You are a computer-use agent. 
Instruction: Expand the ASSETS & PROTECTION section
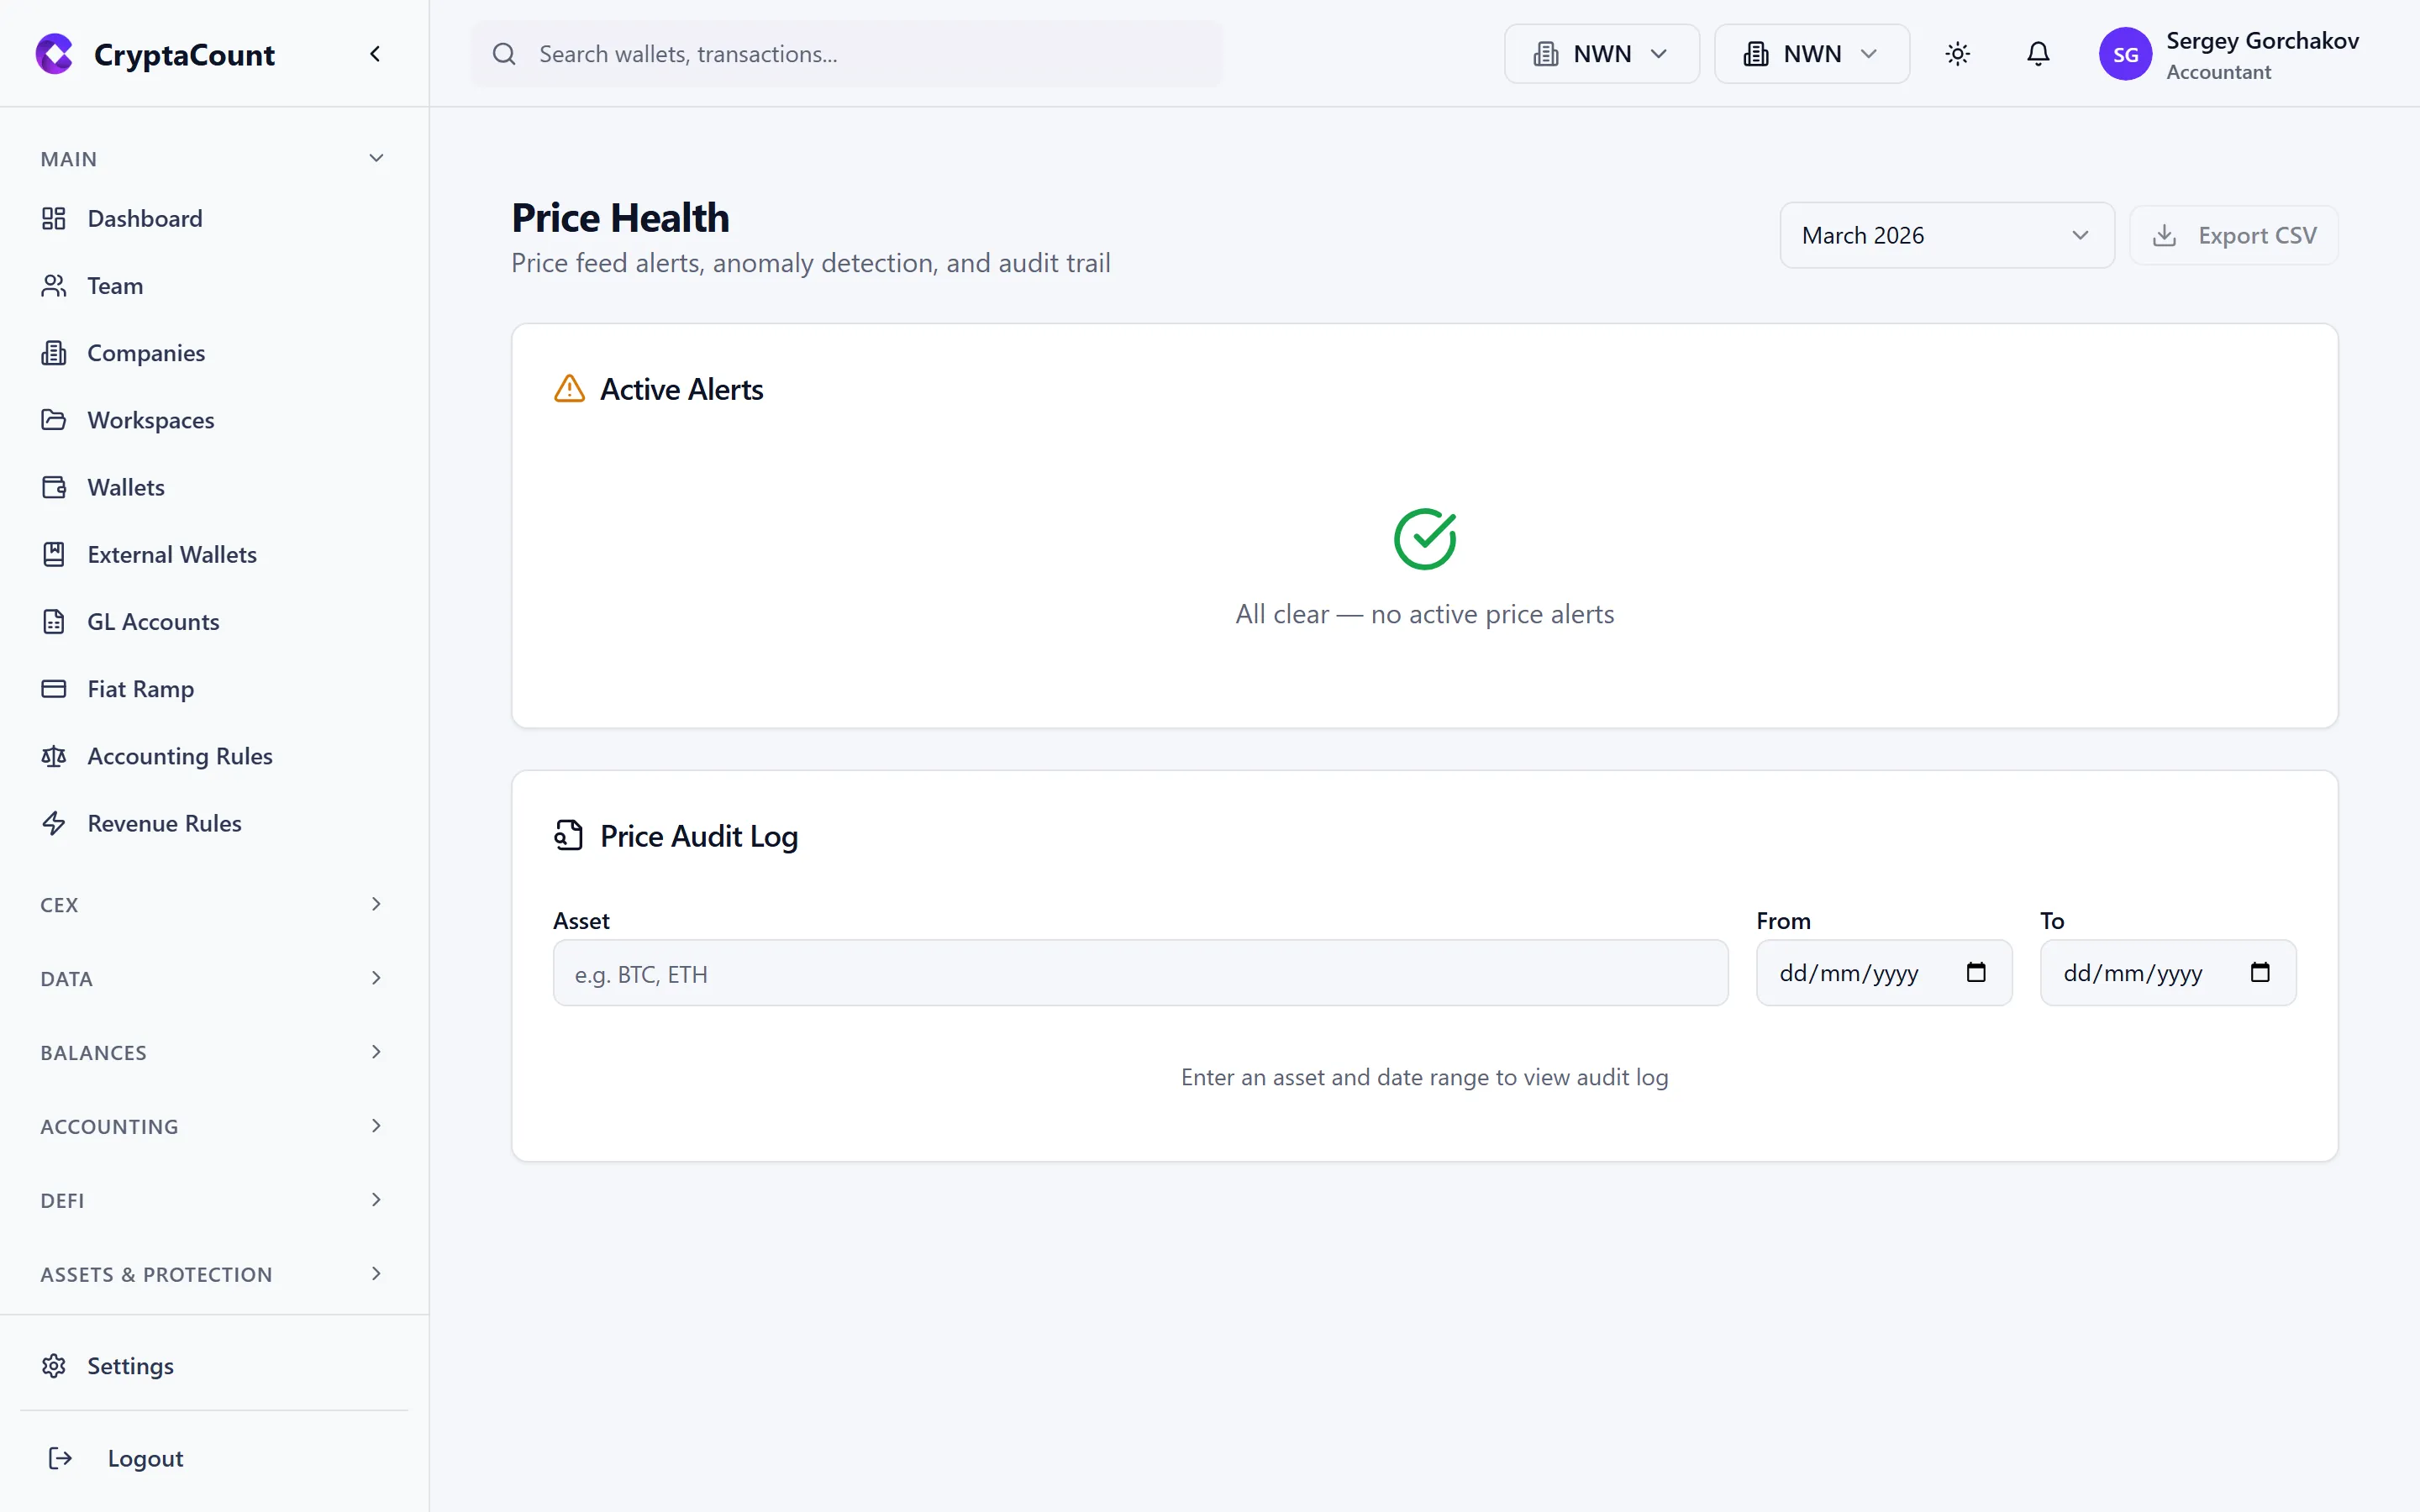(x=210, y=1274)
